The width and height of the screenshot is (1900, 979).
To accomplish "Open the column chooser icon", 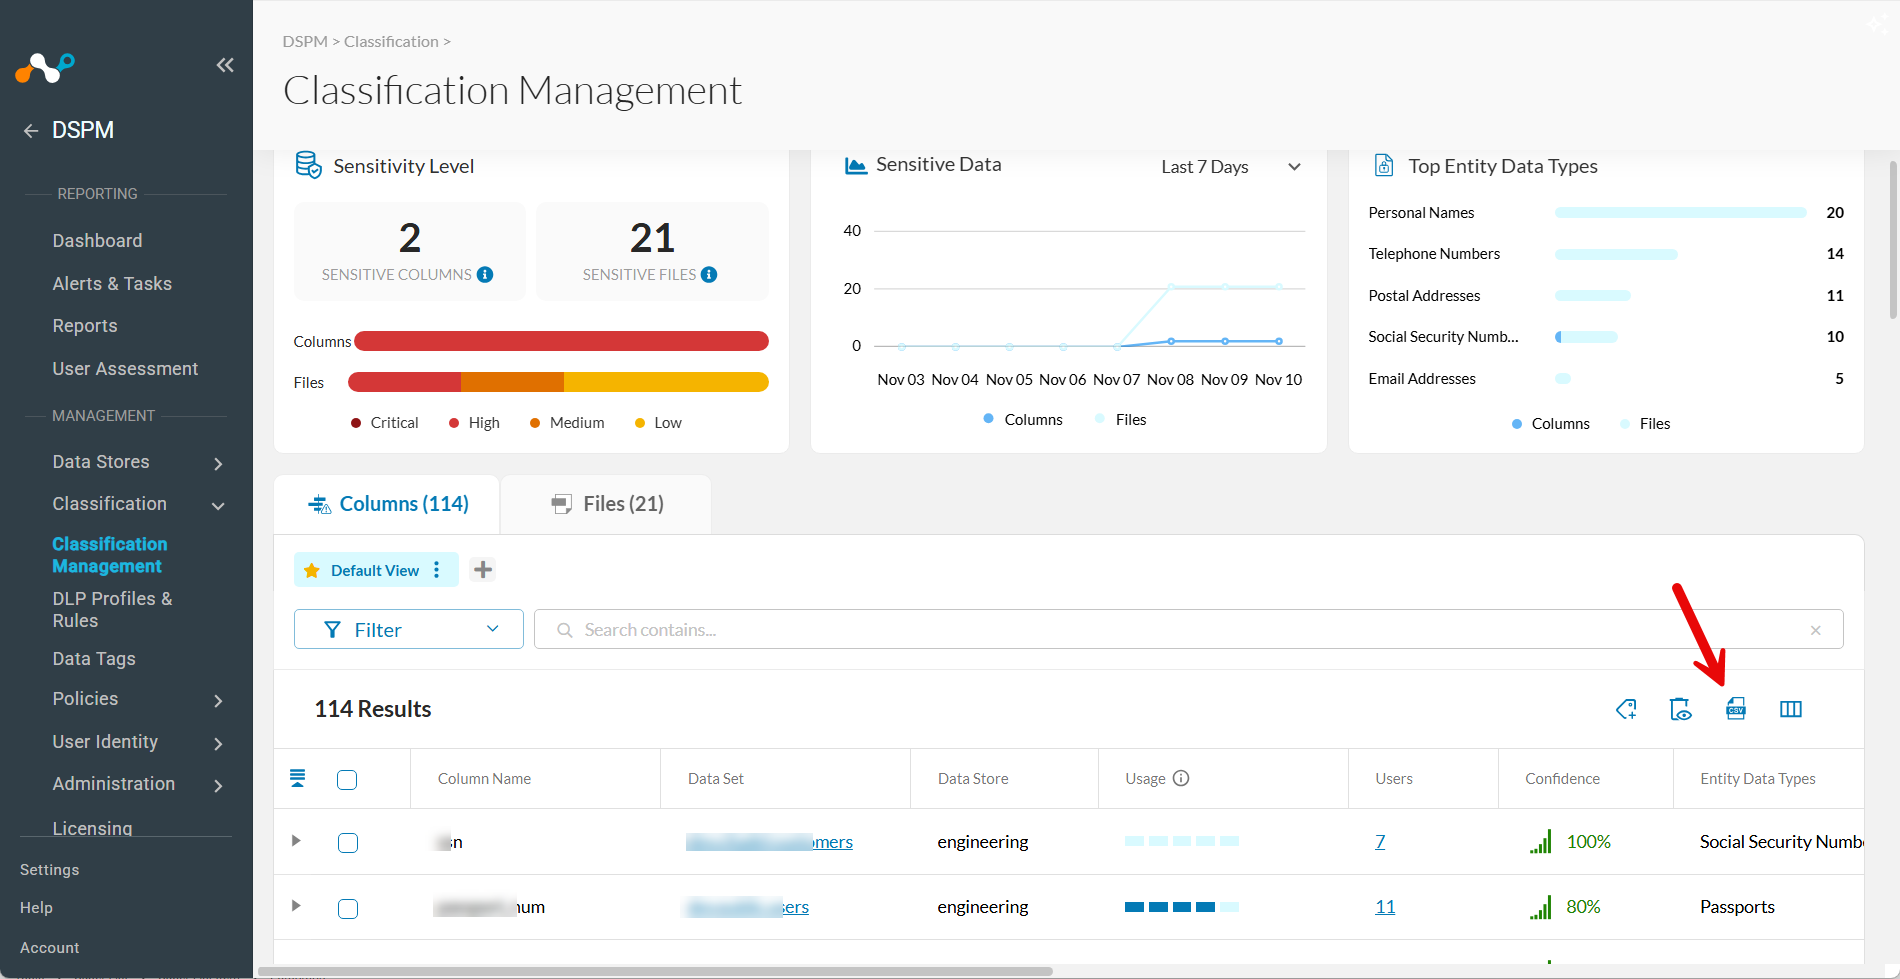I will 1791,709.
